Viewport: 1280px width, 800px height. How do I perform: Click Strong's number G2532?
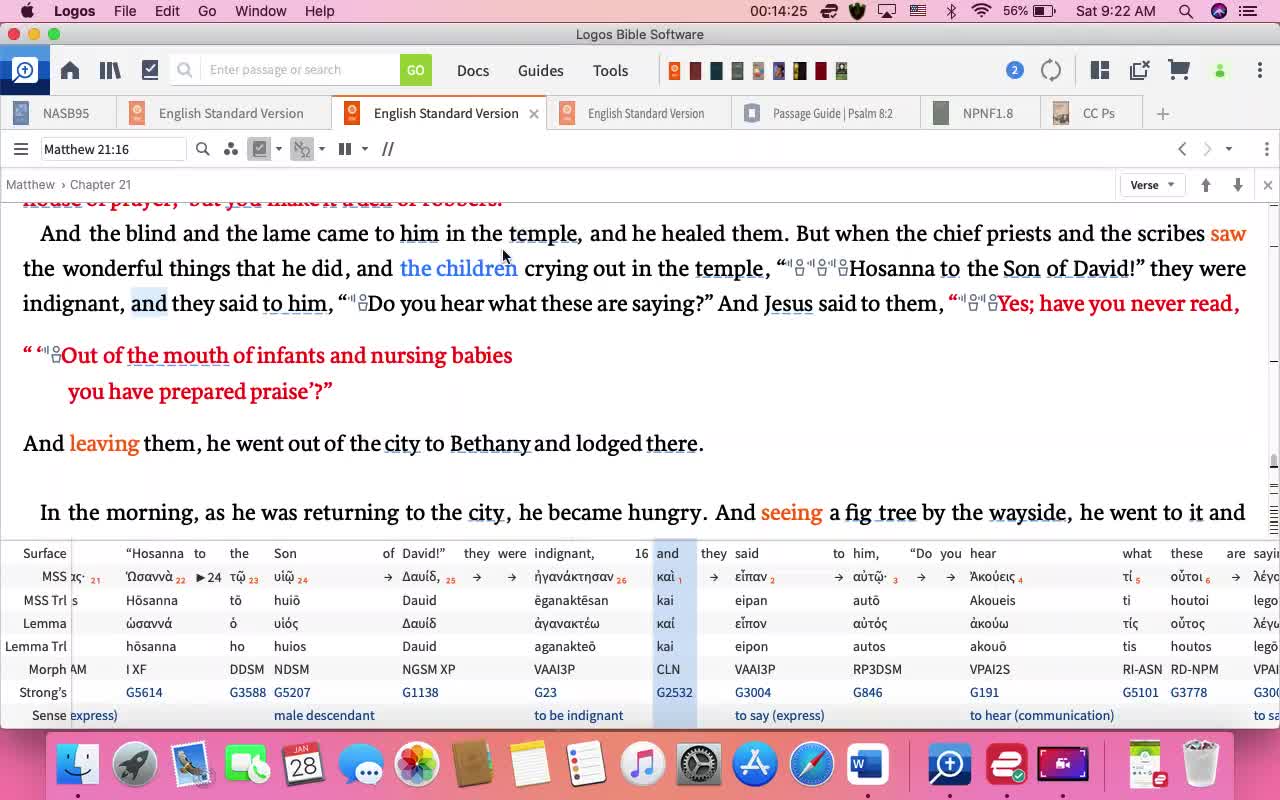(x=674, y=692)
